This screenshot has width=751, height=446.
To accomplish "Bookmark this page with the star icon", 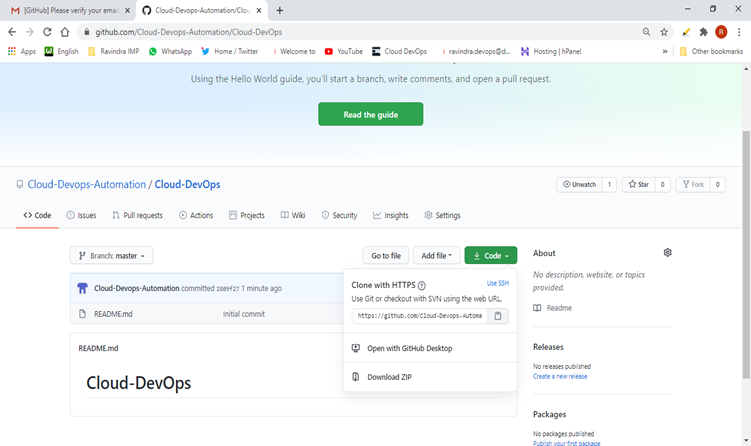I will point(664,32).
